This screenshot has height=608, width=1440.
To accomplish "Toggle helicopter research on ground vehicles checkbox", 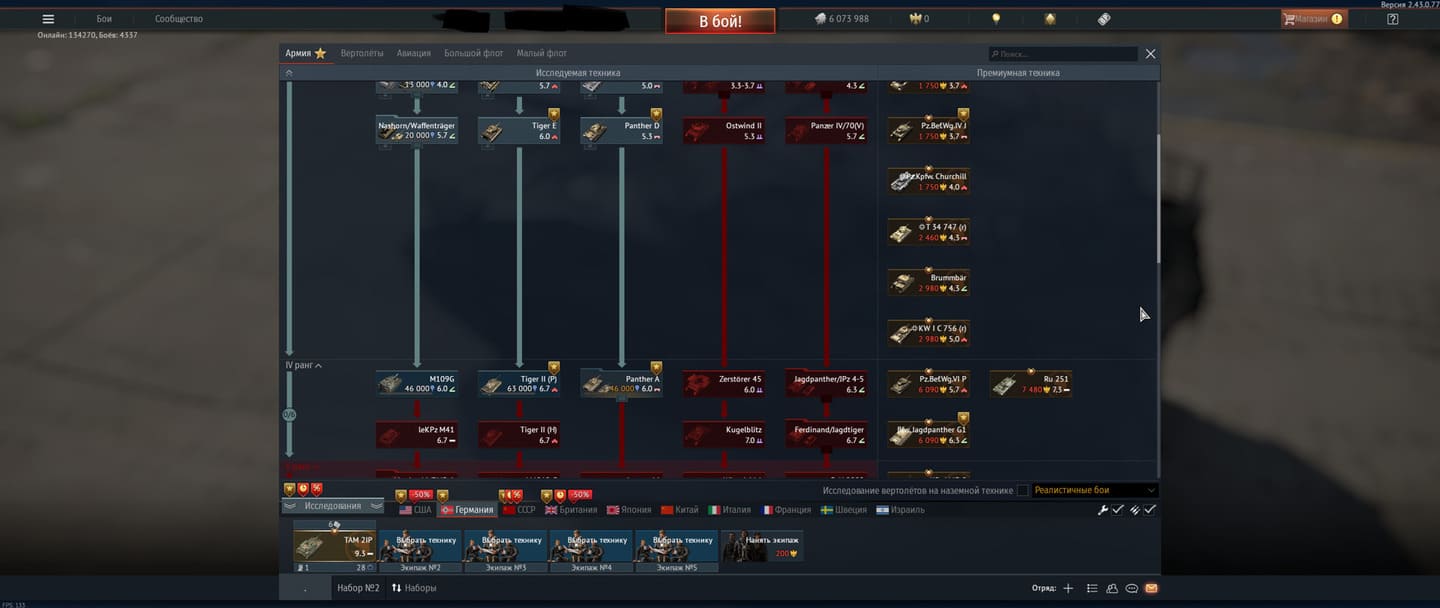I will point(1022,490).
